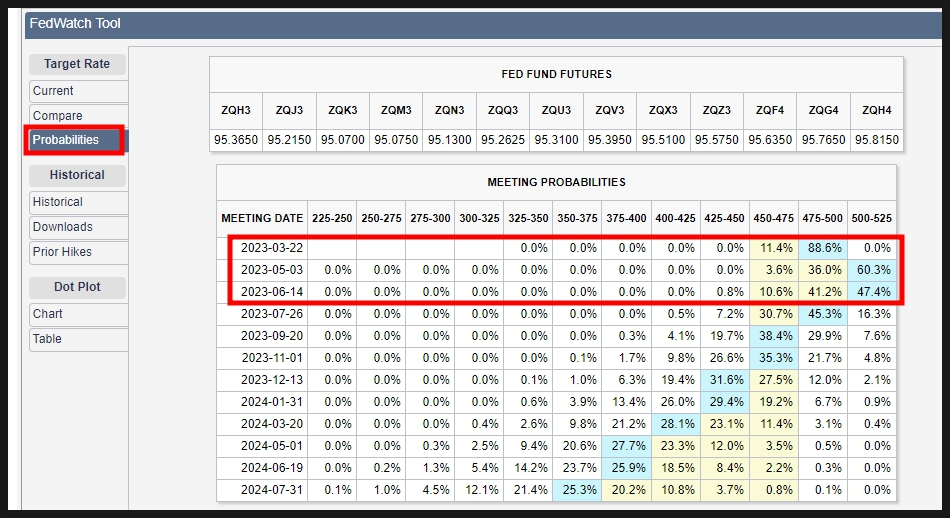
Task: Click the ZQH3 futures column header
Action: (236, 110)
